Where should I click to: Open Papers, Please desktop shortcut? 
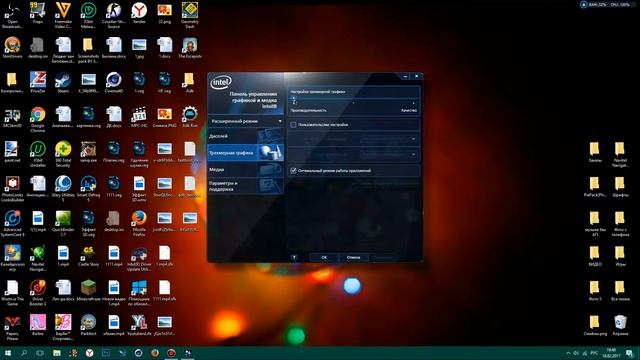(x=12, y=327)
